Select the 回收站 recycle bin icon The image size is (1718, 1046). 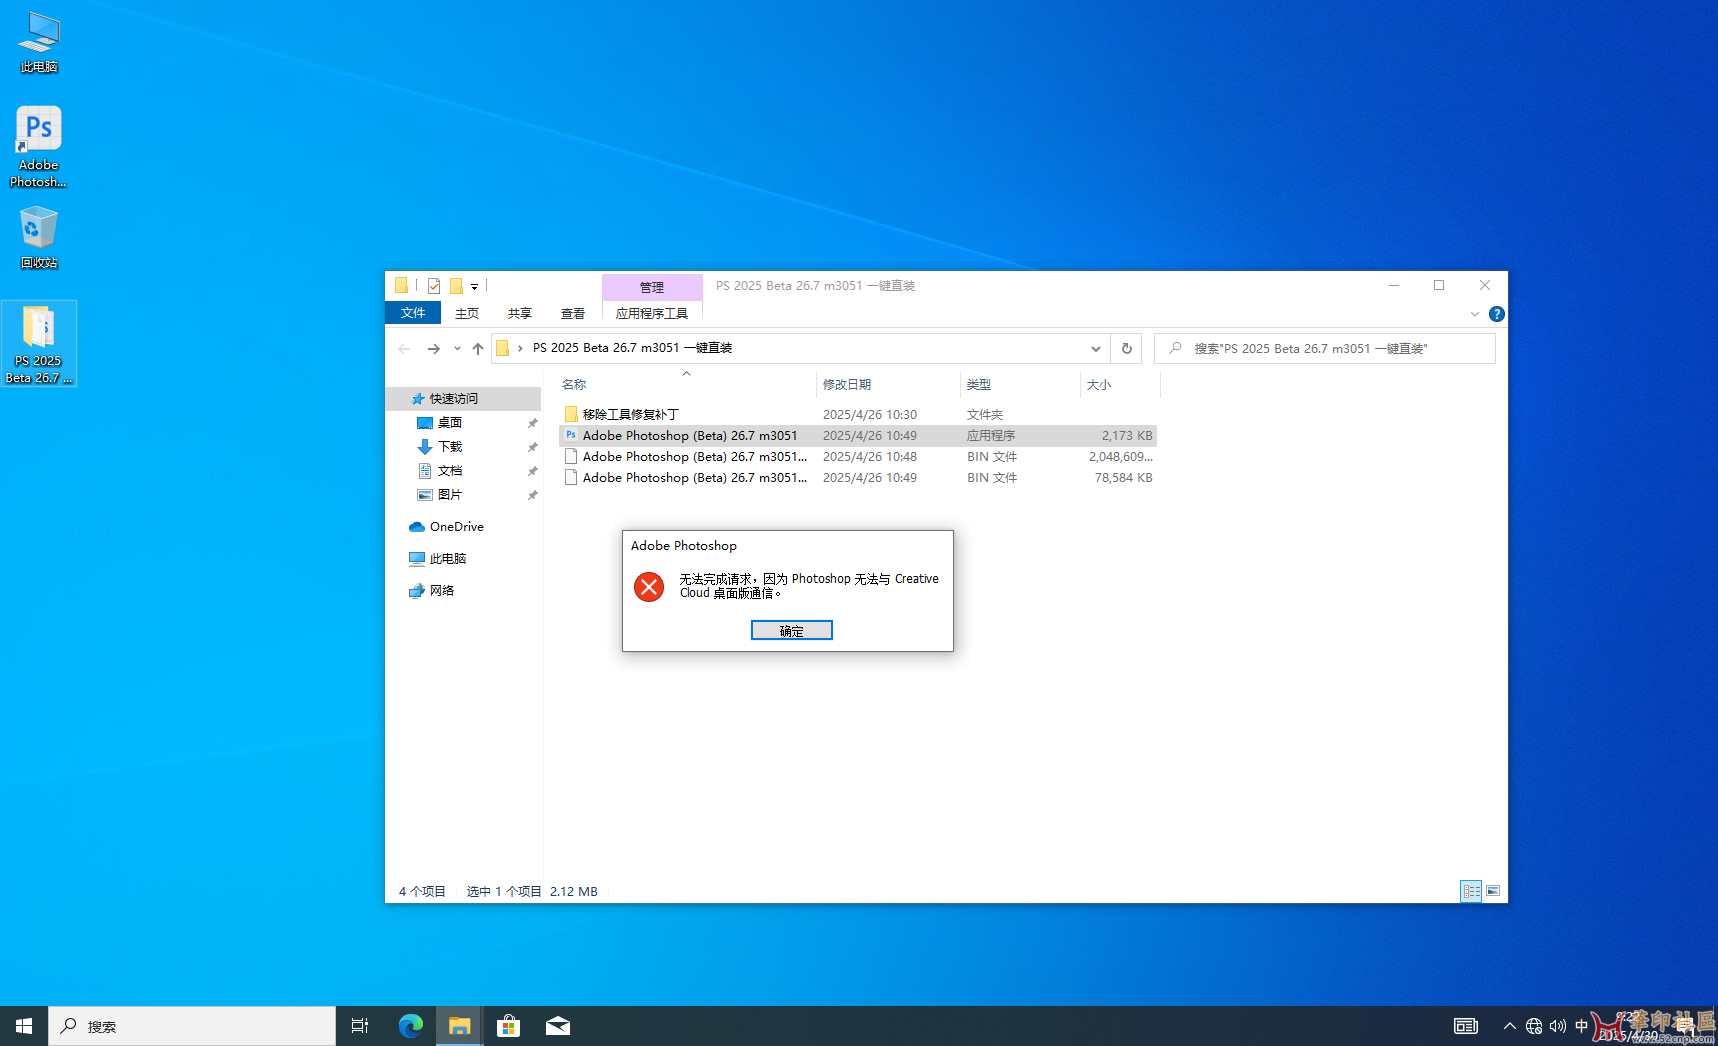39,237
